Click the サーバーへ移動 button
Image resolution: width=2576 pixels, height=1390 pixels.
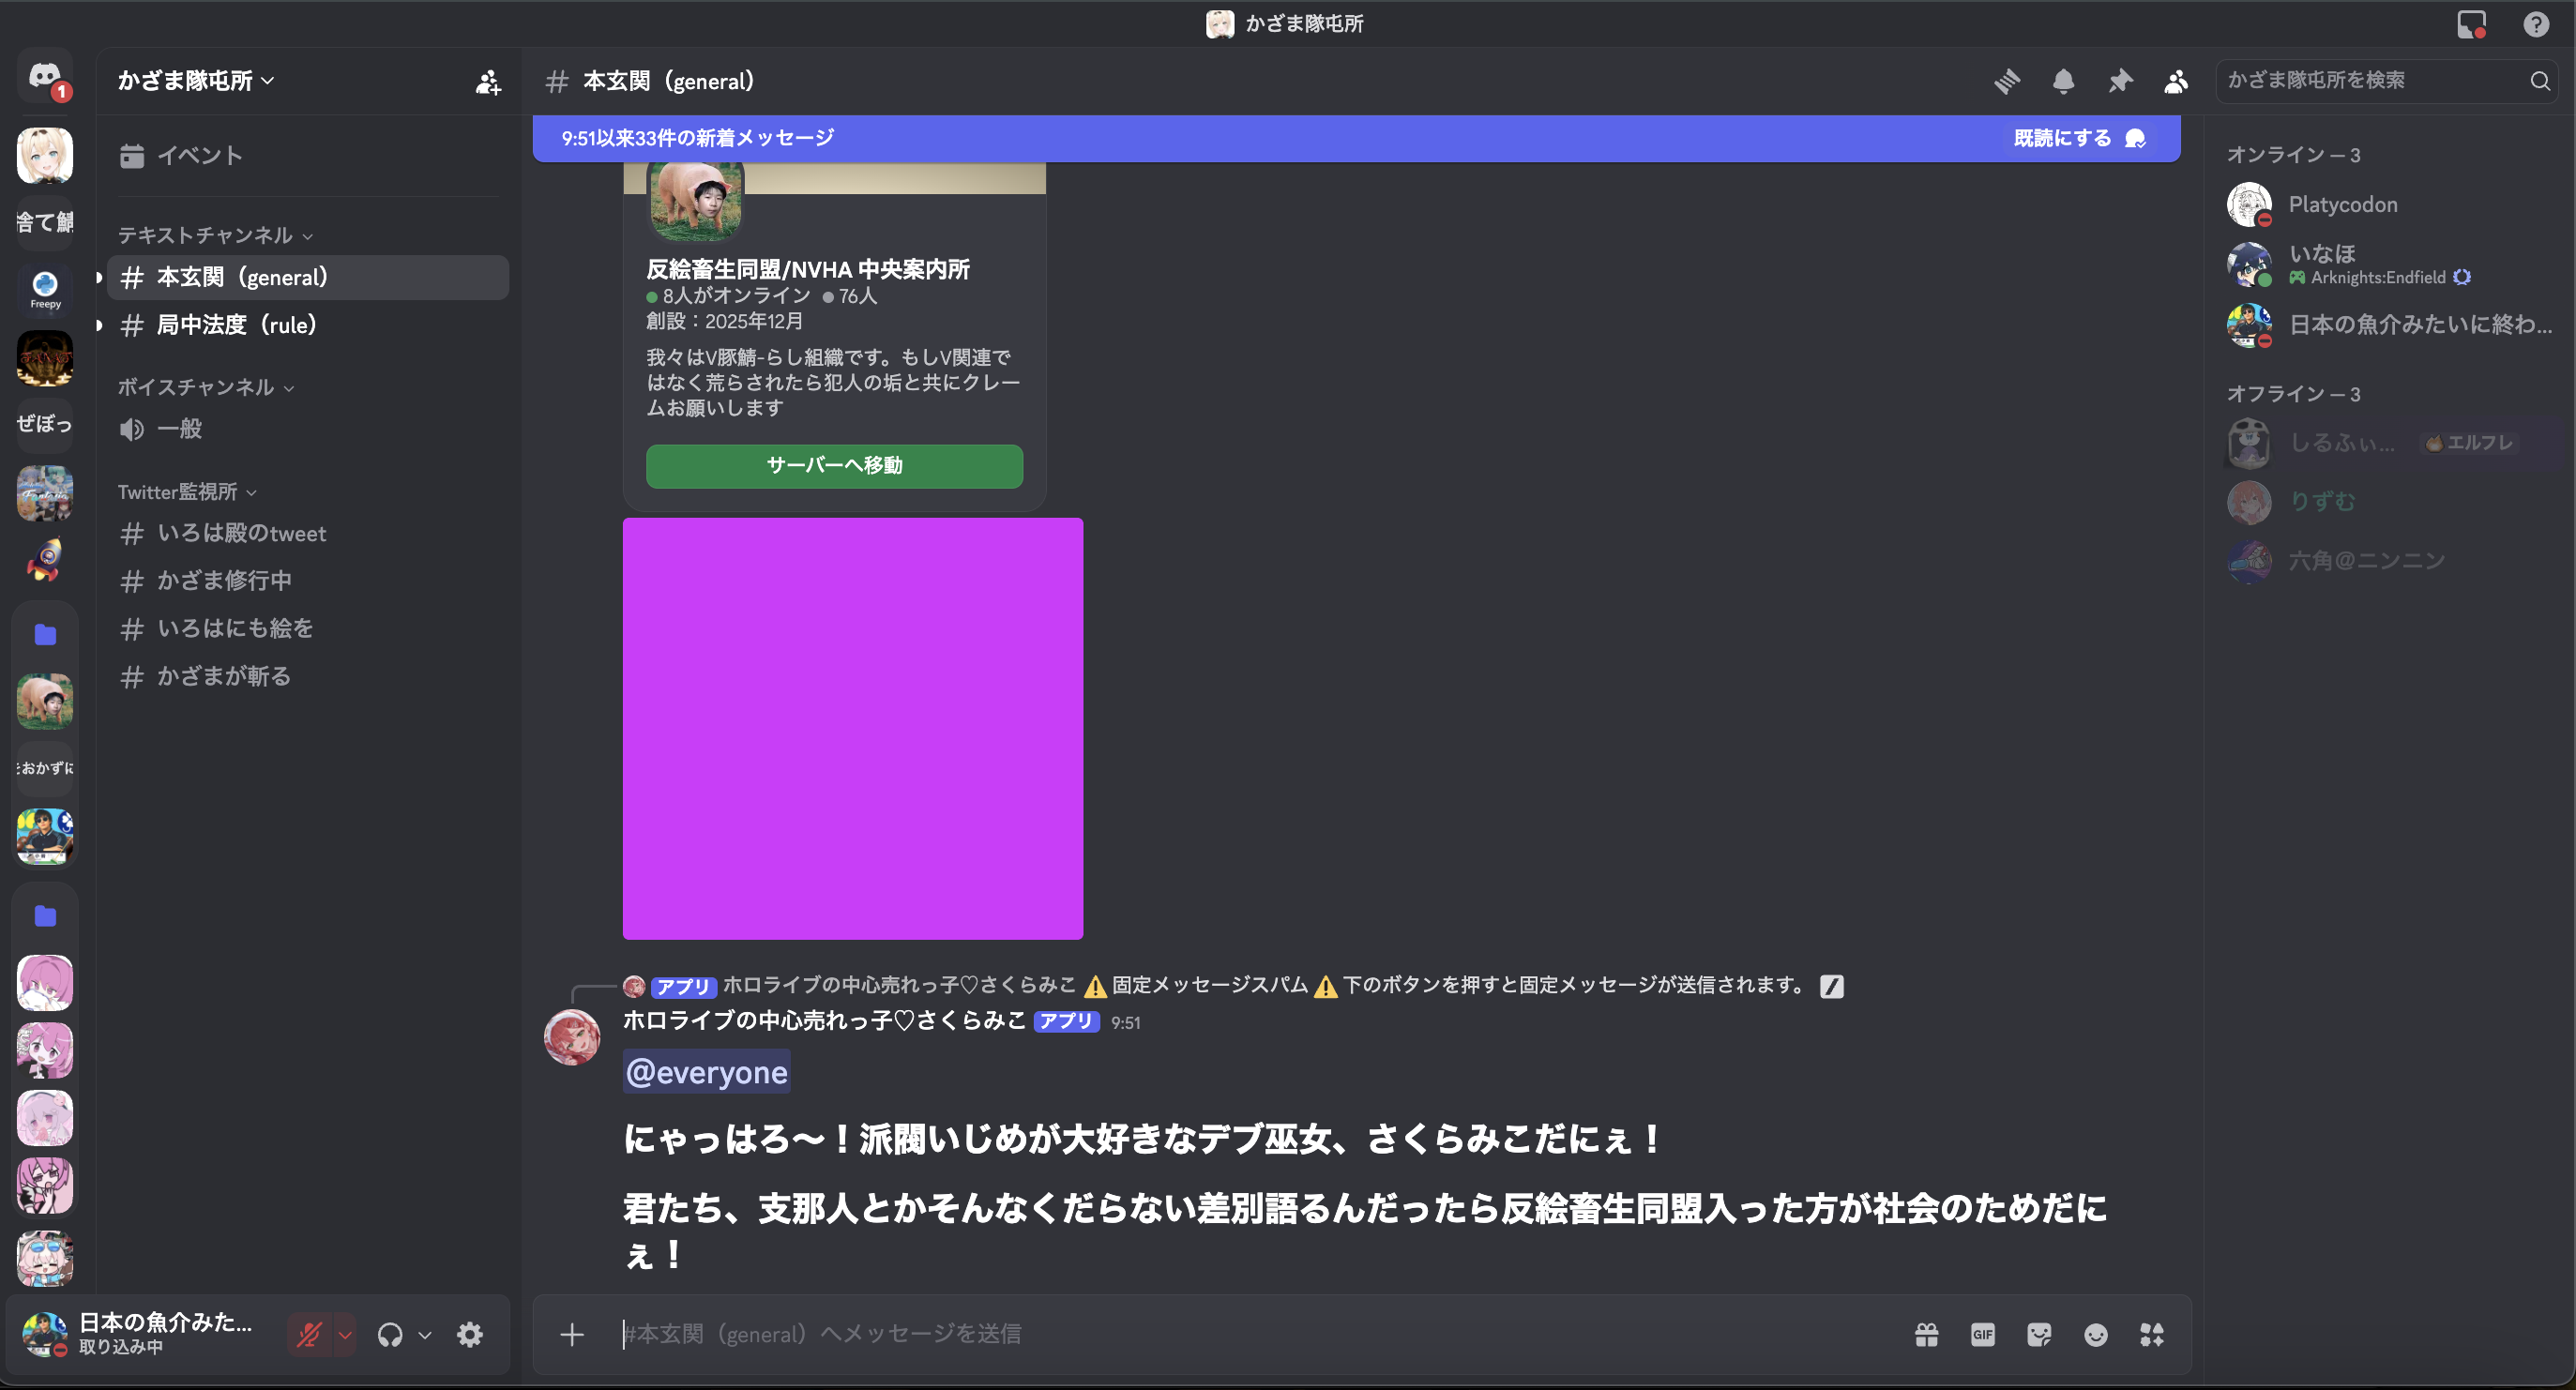[x=834, y=466]
